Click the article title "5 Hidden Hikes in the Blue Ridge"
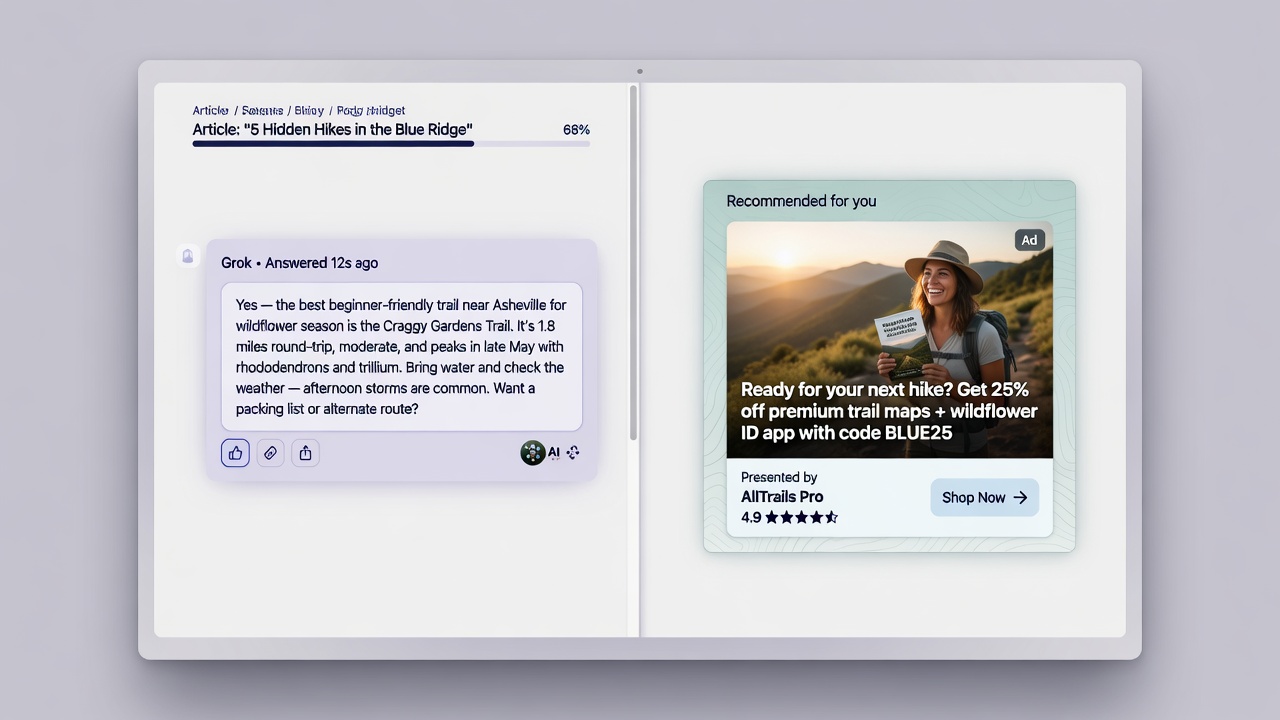The image size is (1280, 720). point(333,129)
